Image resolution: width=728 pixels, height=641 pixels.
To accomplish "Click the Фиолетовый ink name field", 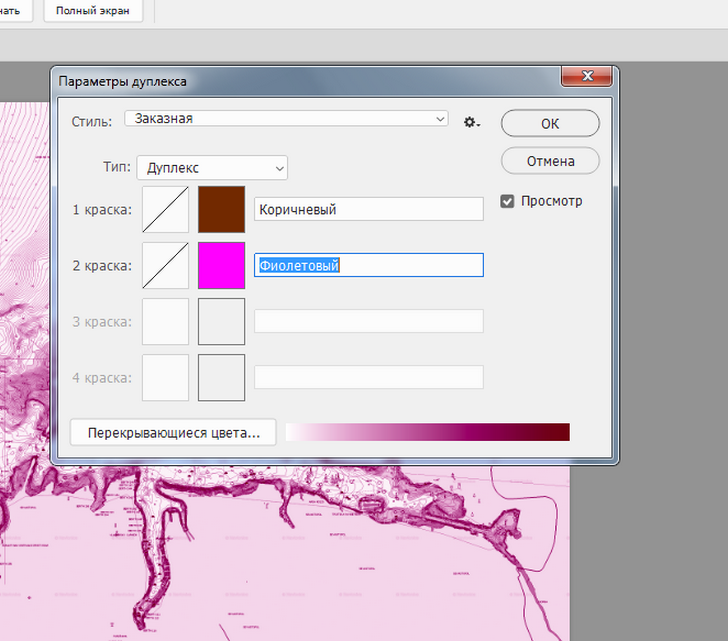I will point(369,265).
